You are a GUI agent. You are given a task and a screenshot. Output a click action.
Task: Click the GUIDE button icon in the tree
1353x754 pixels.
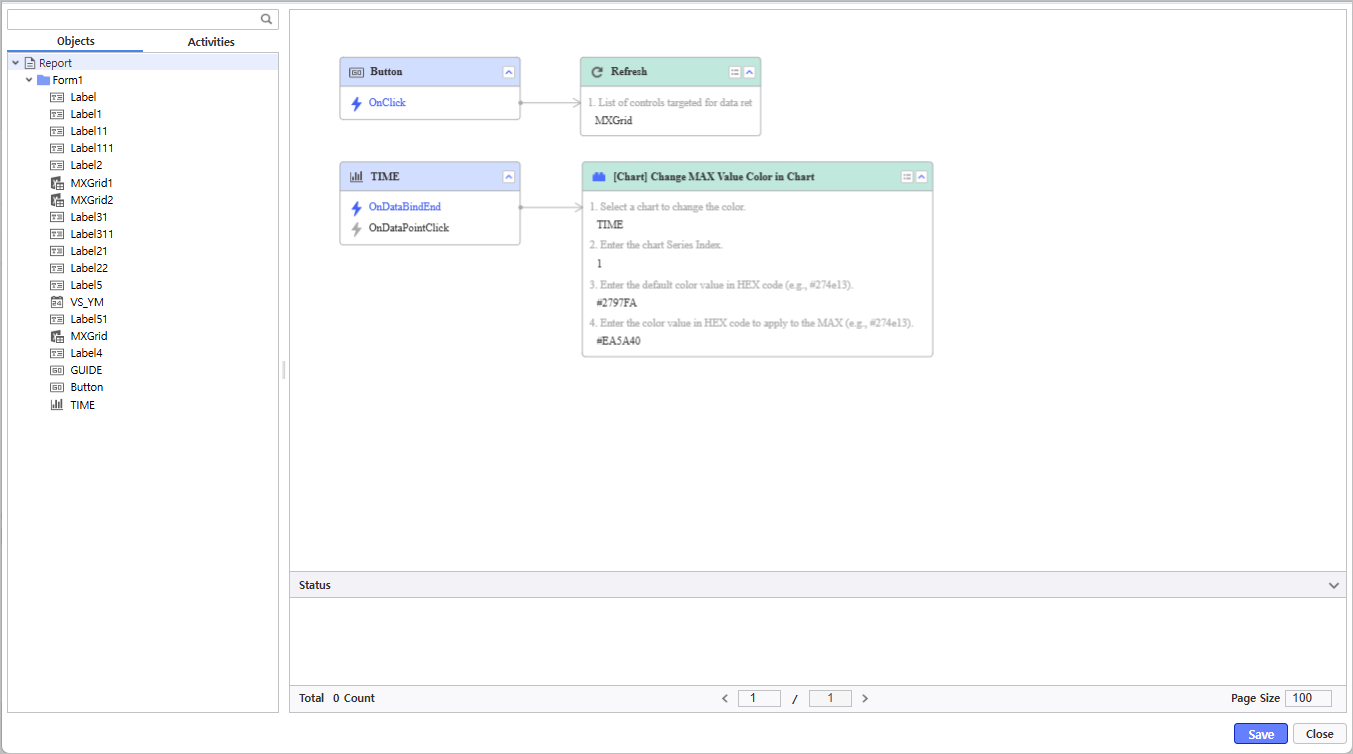tap(57, 370)
